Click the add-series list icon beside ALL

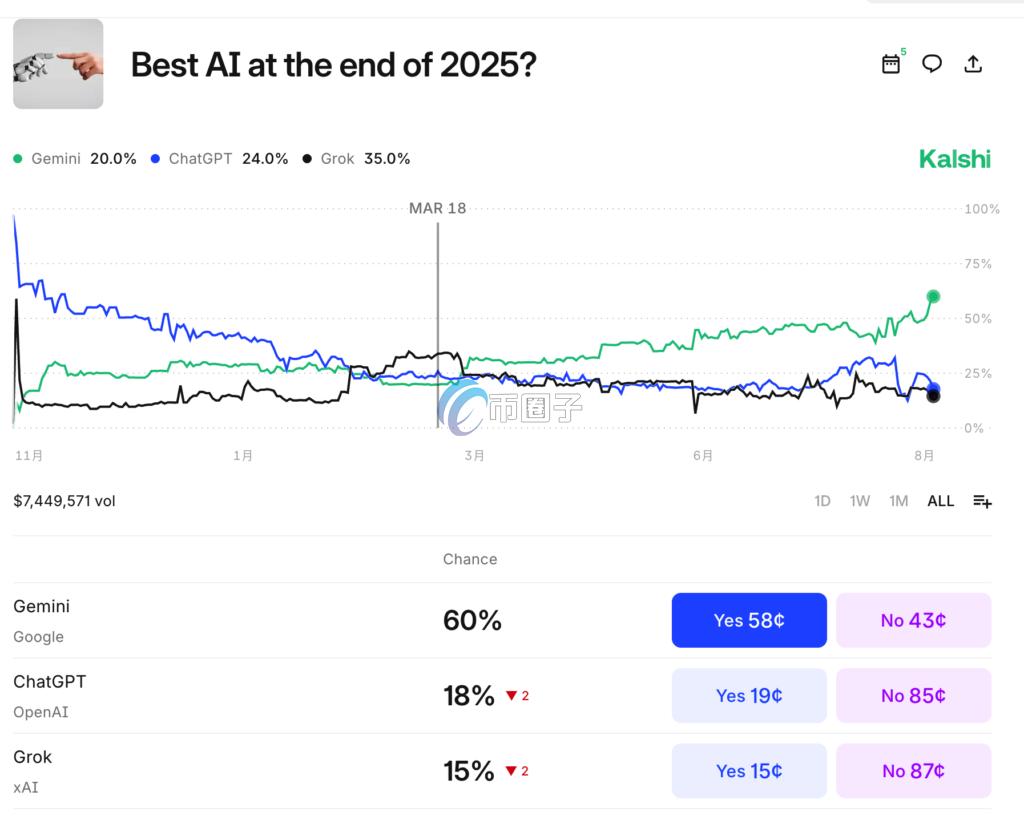(982, 501)
